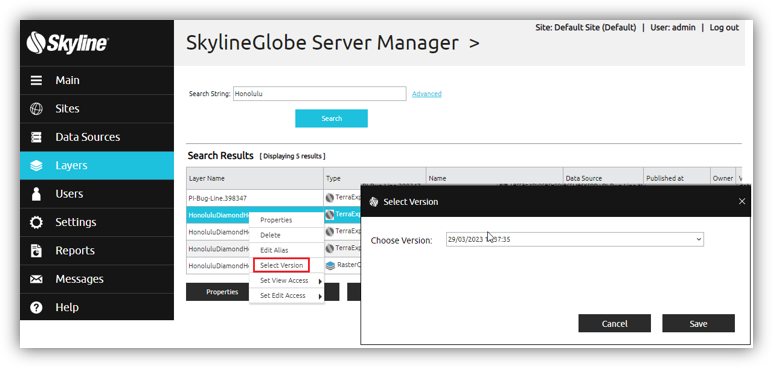
Task: Click the TerraExp icon in PI-Bug-Line row
Action: pos(330,198)
